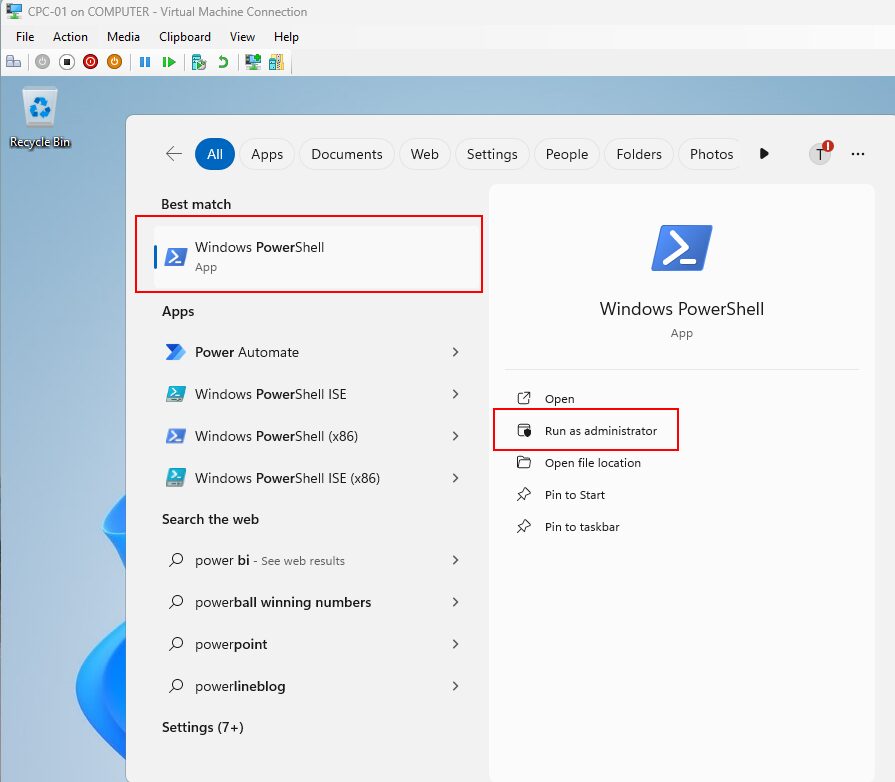Reset the virtual machine

(x=170, y=61)
